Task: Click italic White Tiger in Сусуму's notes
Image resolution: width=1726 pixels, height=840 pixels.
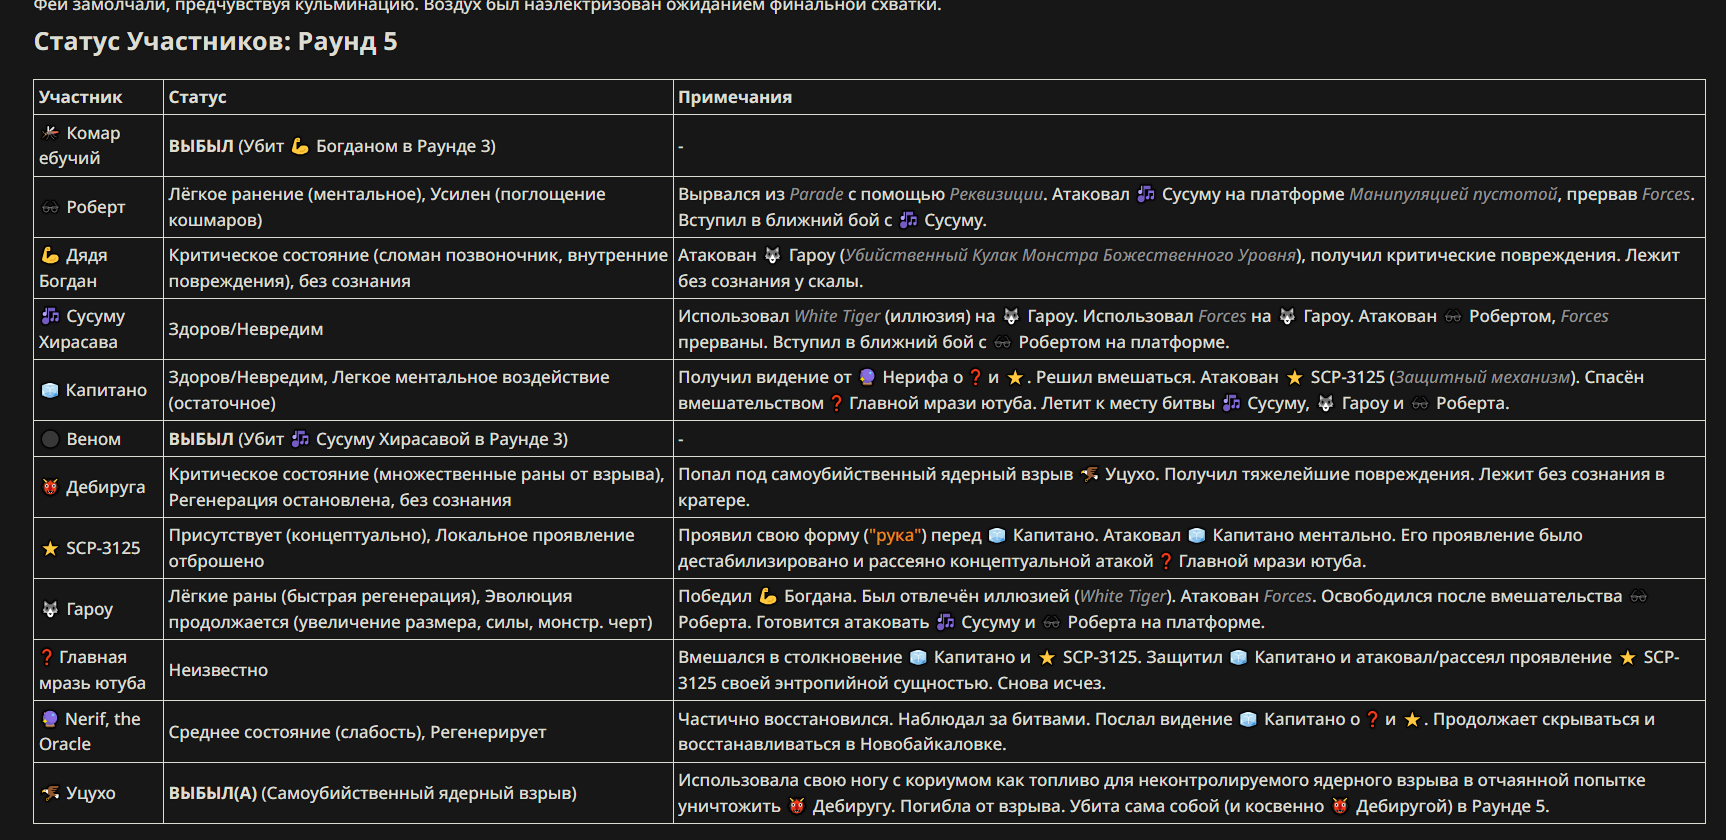Action: click(837, 316)
